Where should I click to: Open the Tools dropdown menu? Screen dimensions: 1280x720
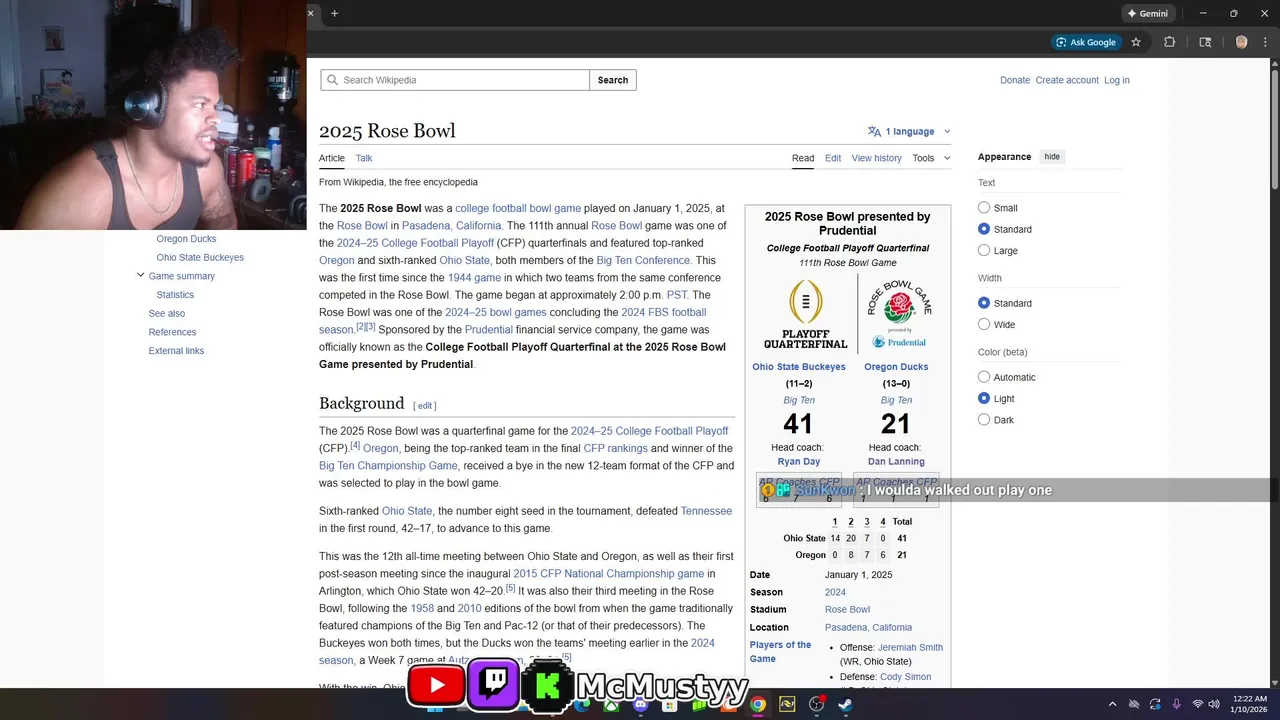tap(931, 158)
